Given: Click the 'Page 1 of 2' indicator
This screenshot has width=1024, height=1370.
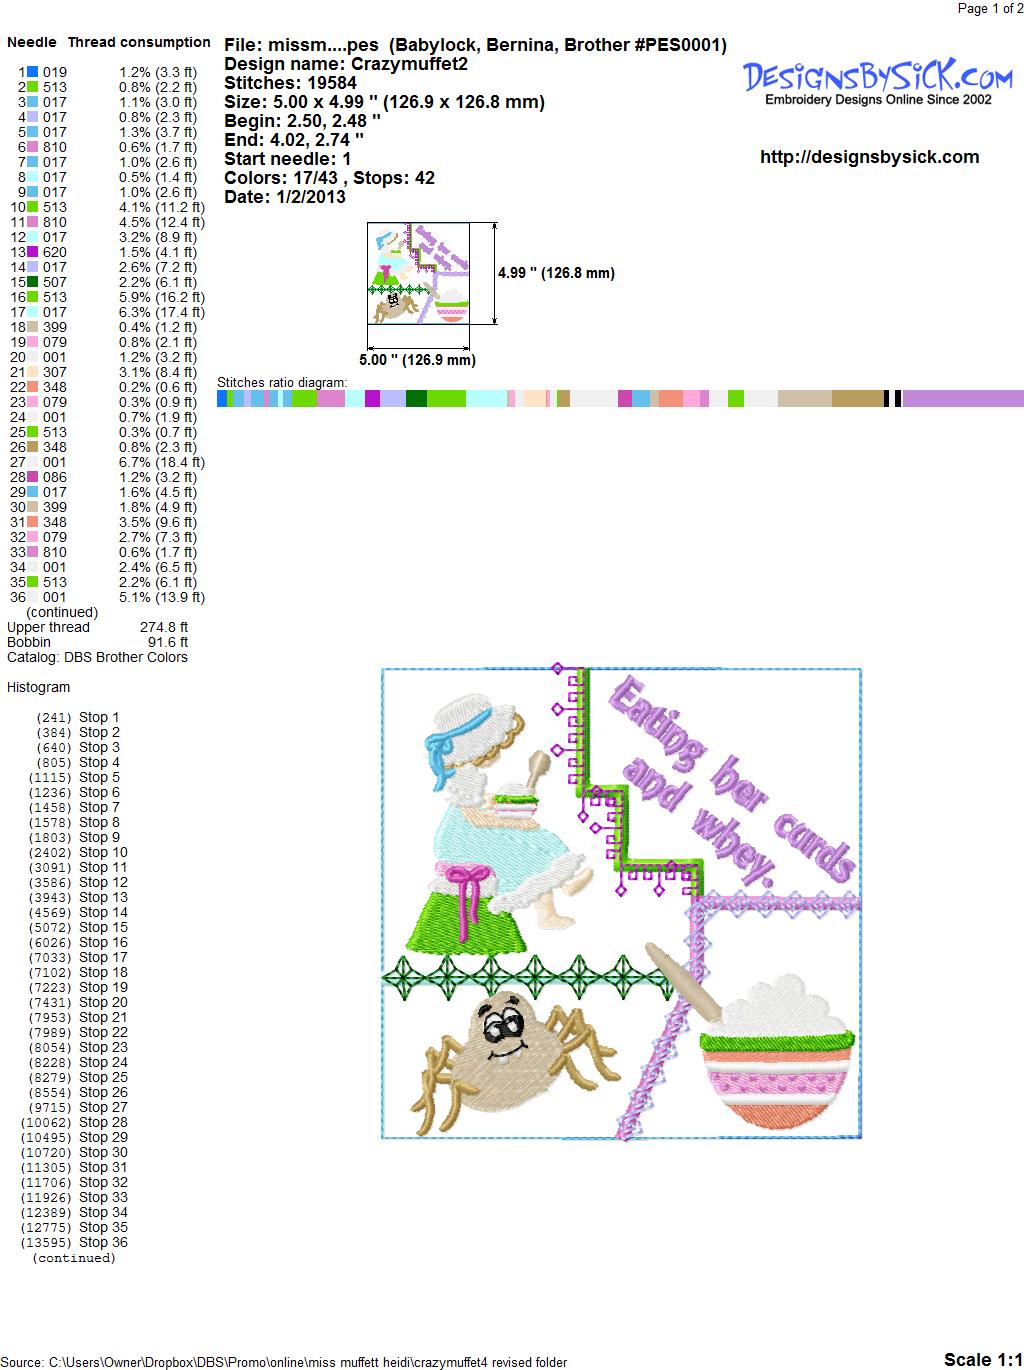Looking at the screenshot, I should 989,9.
